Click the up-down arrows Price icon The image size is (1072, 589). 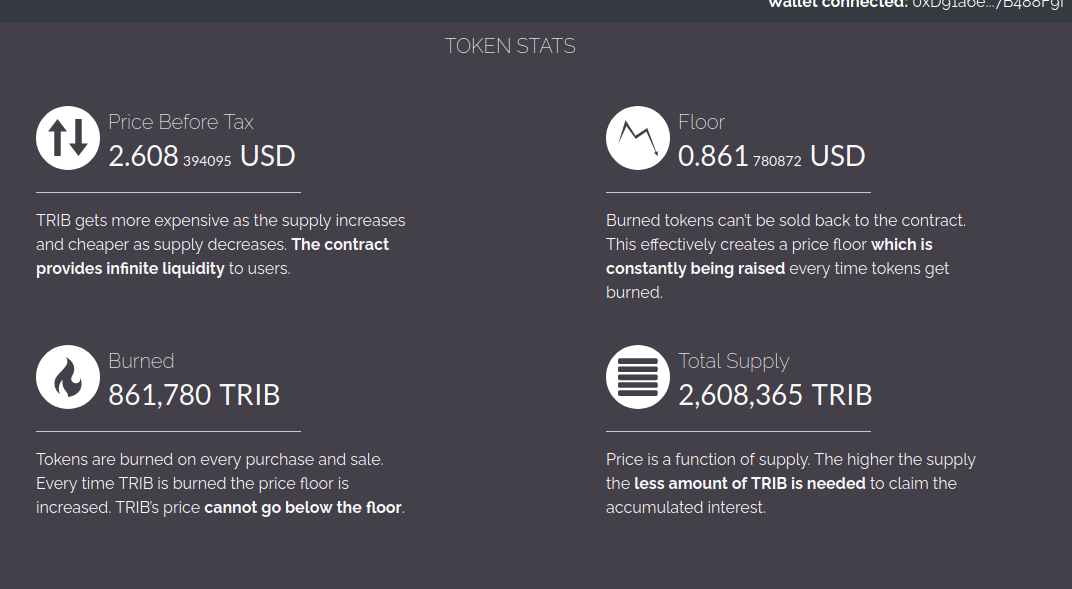68,138
